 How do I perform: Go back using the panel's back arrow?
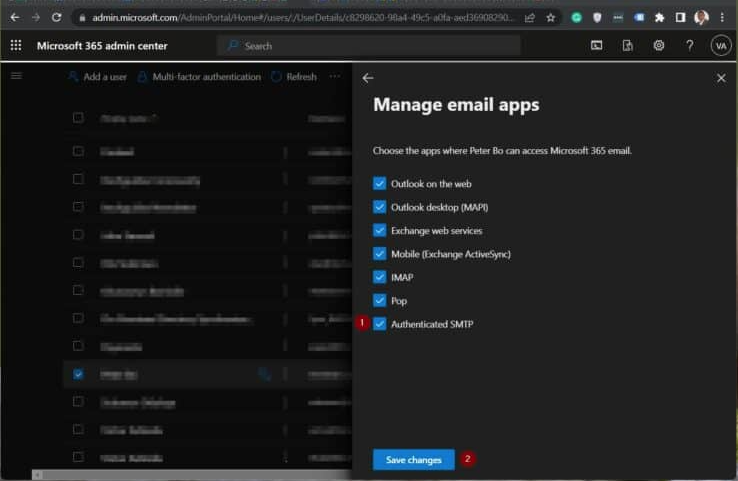coord(368,78)
